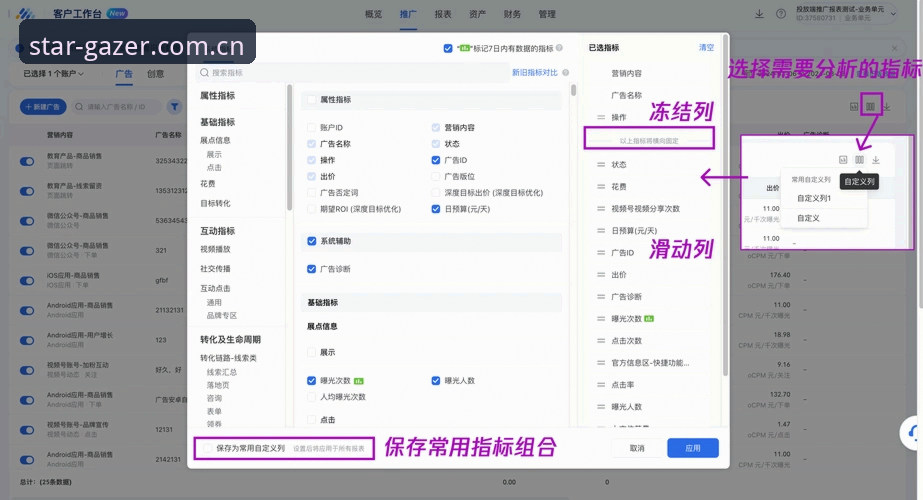Click the 应用 apply button

pos(693,448)
